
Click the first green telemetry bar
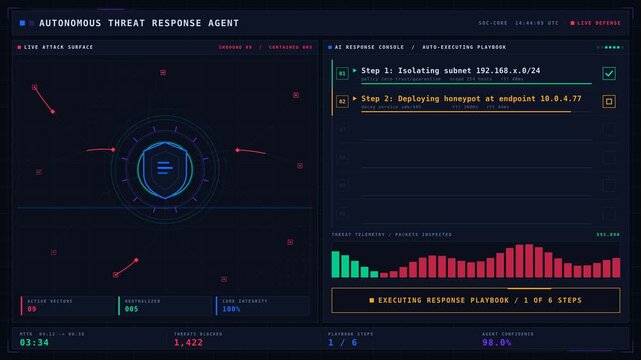336,264
